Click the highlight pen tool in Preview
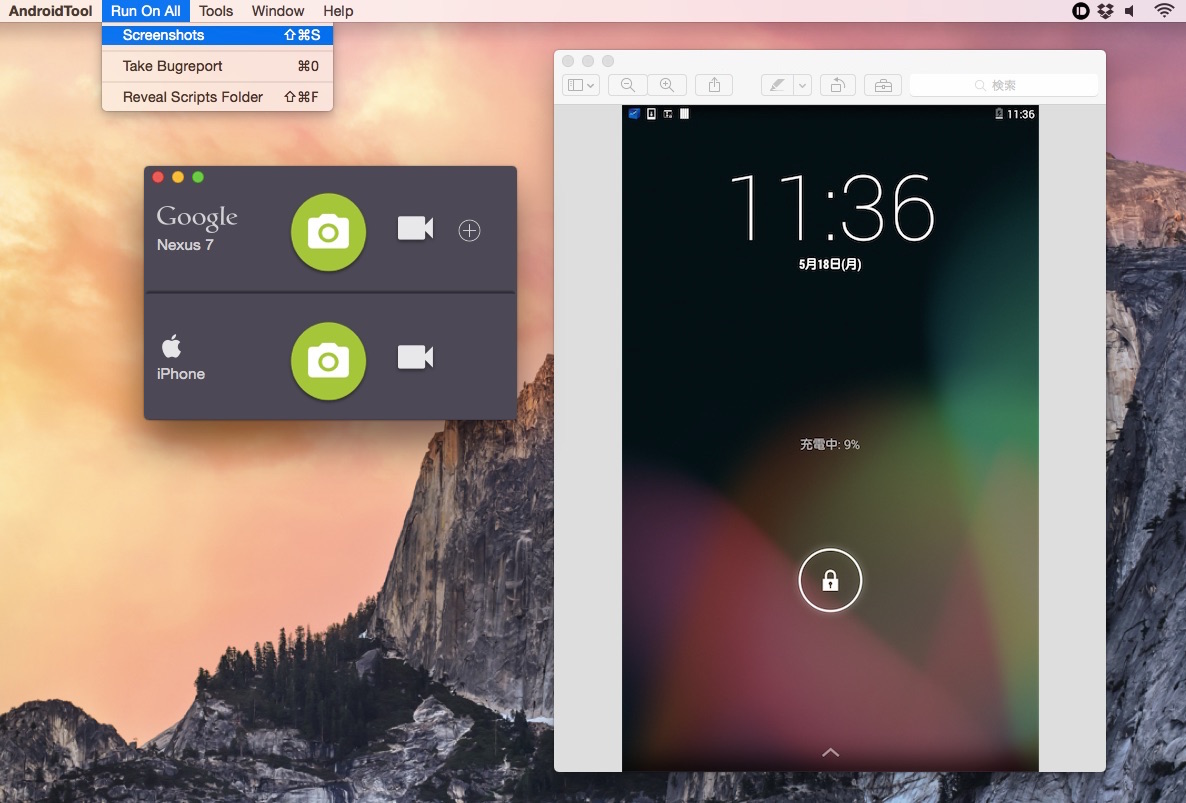This screenshot has height=803, width=1186. coord(777,85)
